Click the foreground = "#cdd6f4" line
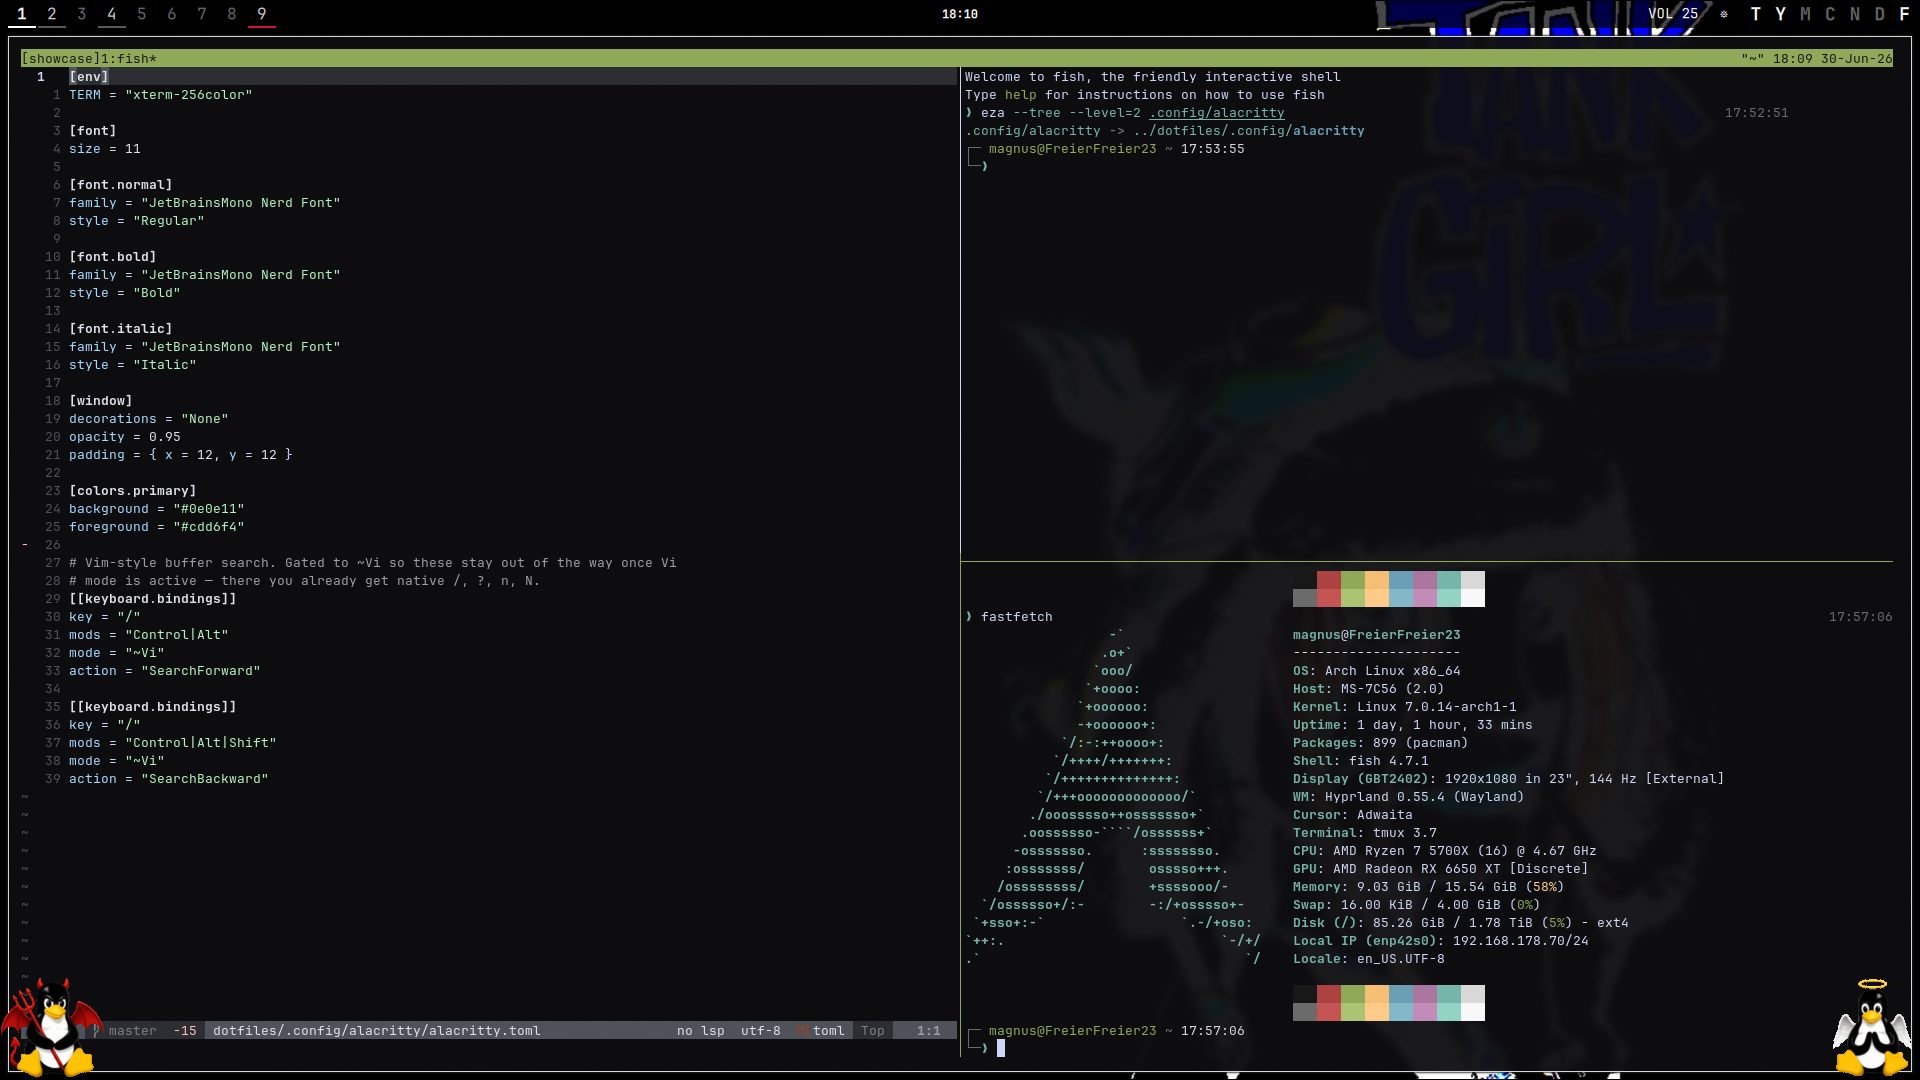The image size is (1920, 1080). pos(157,527)
